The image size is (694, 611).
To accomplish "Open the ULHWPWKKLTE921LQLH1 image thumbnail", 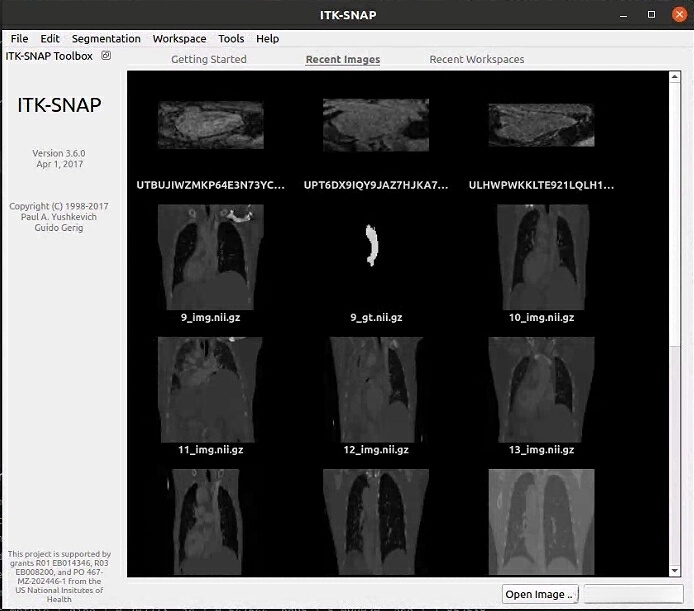I will click(541, 125).
